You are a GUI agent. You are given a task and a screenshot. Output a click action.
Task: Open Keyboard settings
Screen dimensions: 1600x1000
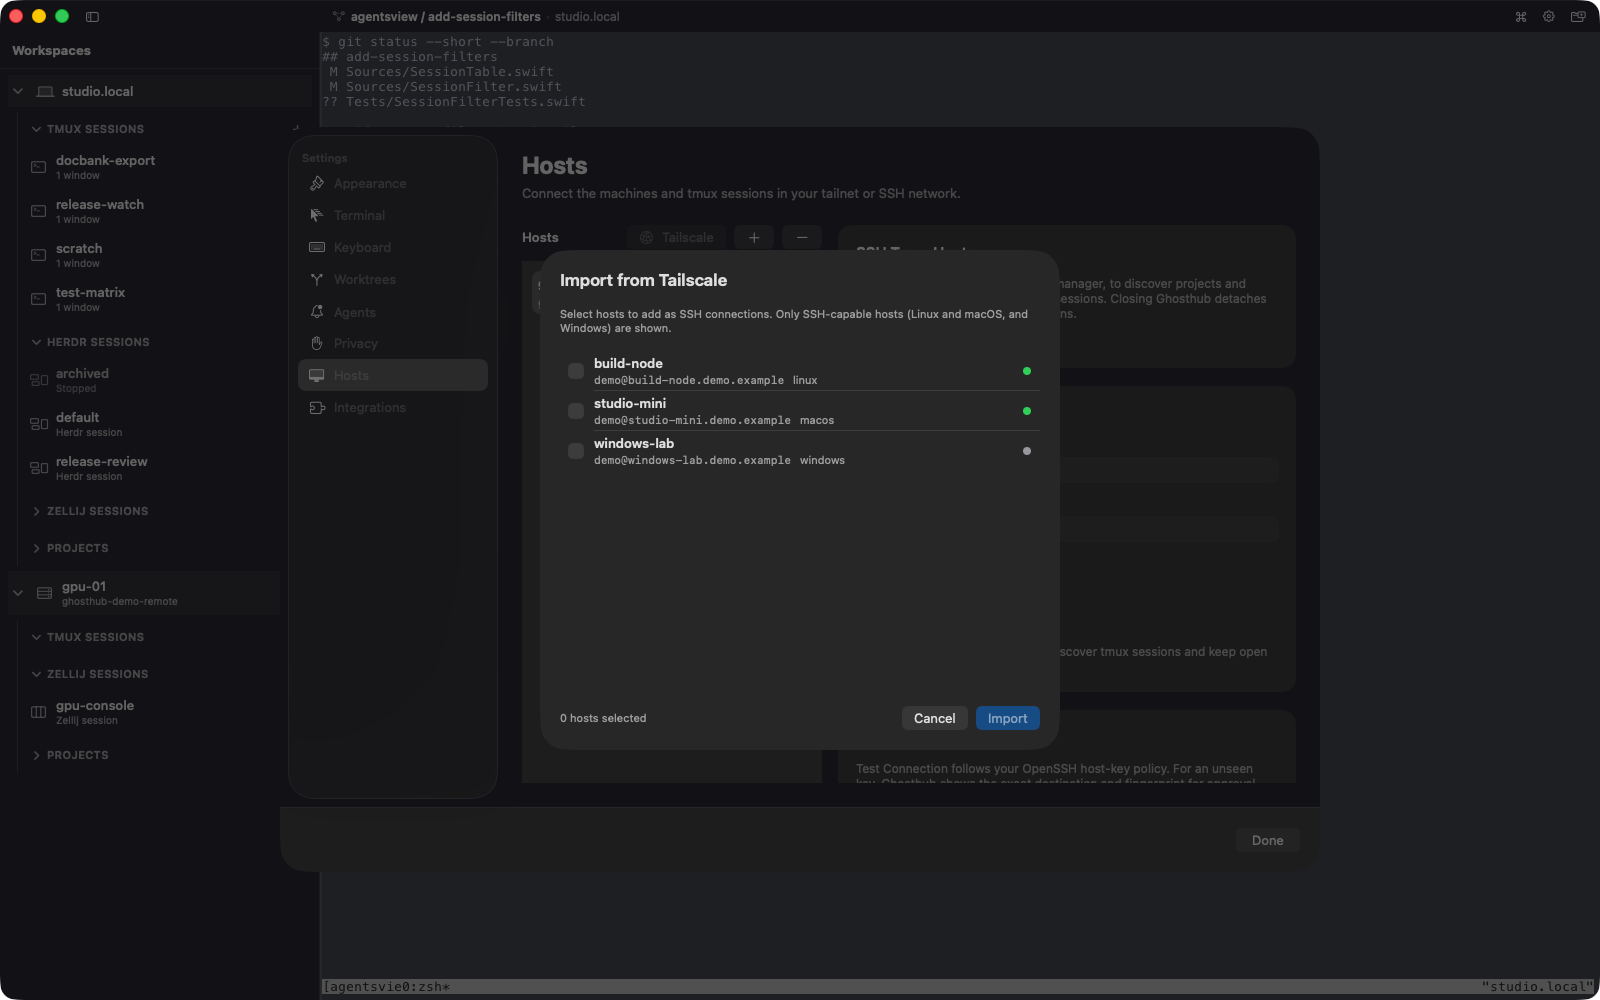393,247
